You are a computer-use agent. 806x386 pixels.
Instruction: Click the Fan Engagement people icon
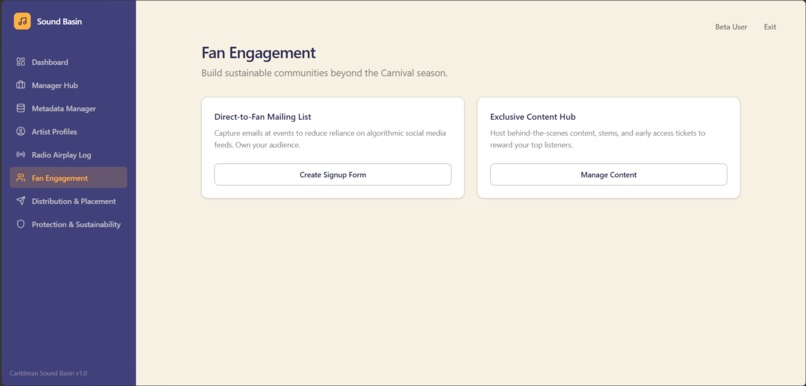[21, 178]
